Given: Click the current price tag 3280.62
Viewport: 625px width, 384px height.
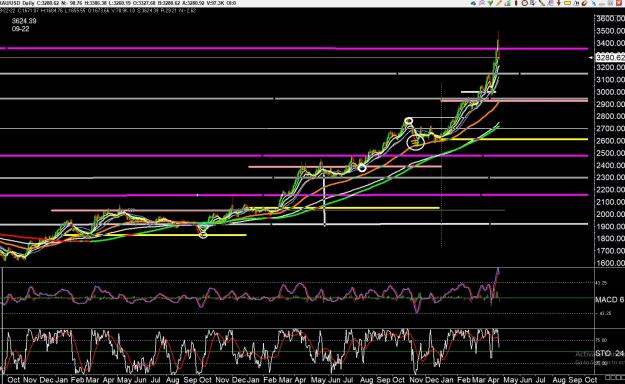Looking at the screenshot, I should 610,58.
